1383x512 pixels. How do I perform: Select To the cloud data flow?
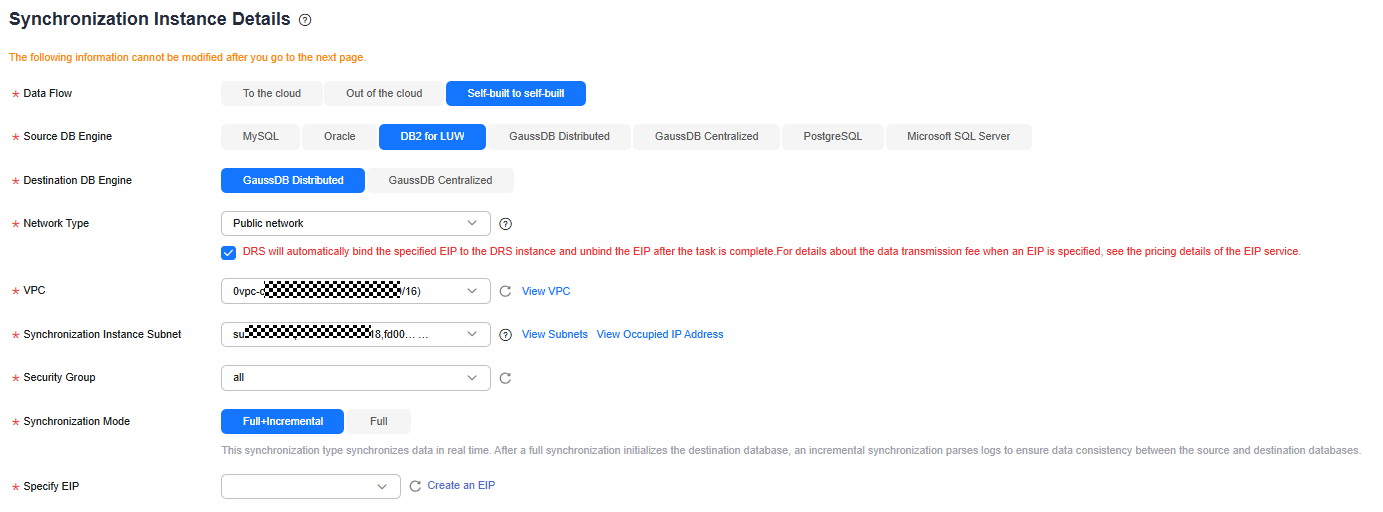(x=272, y=93)
